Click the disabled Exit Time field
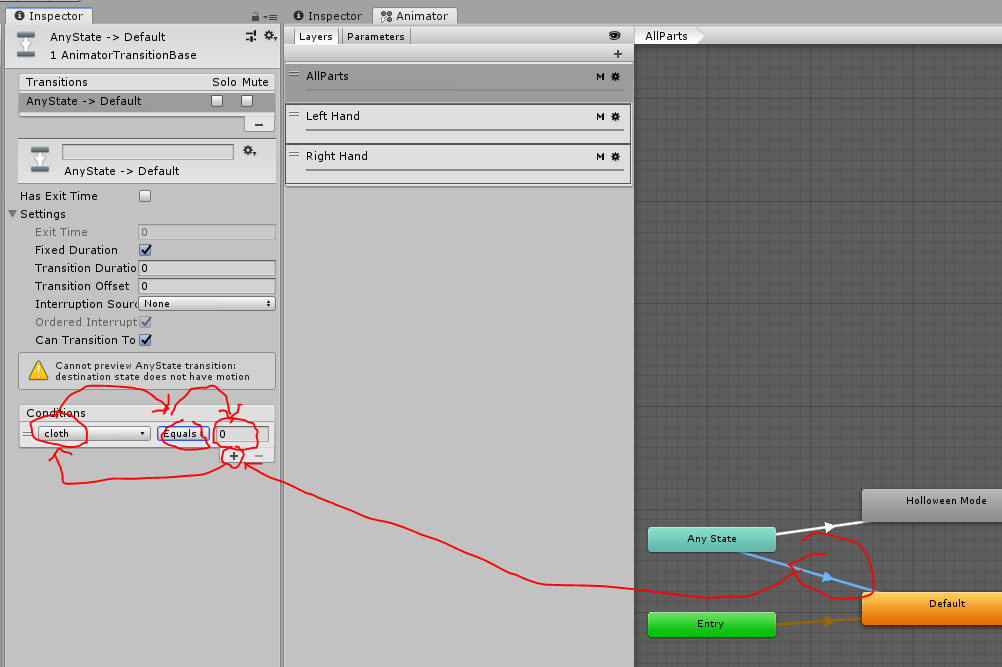The width and height of the screenshot is (1002, 667). pyautogui.click(x=207, y=232)
